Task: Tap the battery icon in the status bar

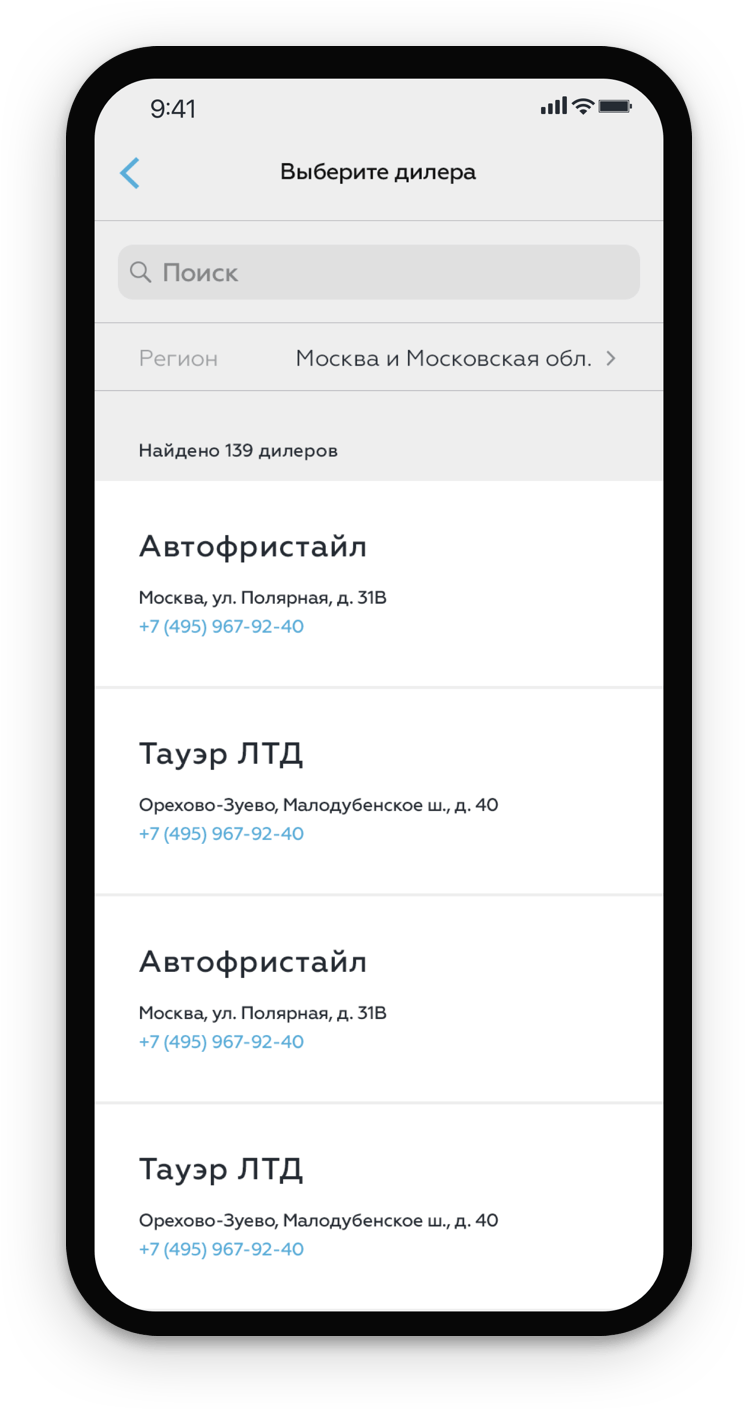Action: [x=615, y=106]
